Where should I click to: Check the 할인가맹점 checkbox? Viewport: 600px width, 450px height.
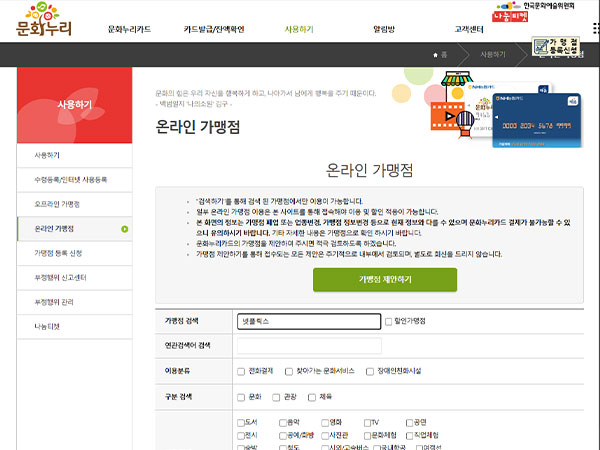point(388,321)
